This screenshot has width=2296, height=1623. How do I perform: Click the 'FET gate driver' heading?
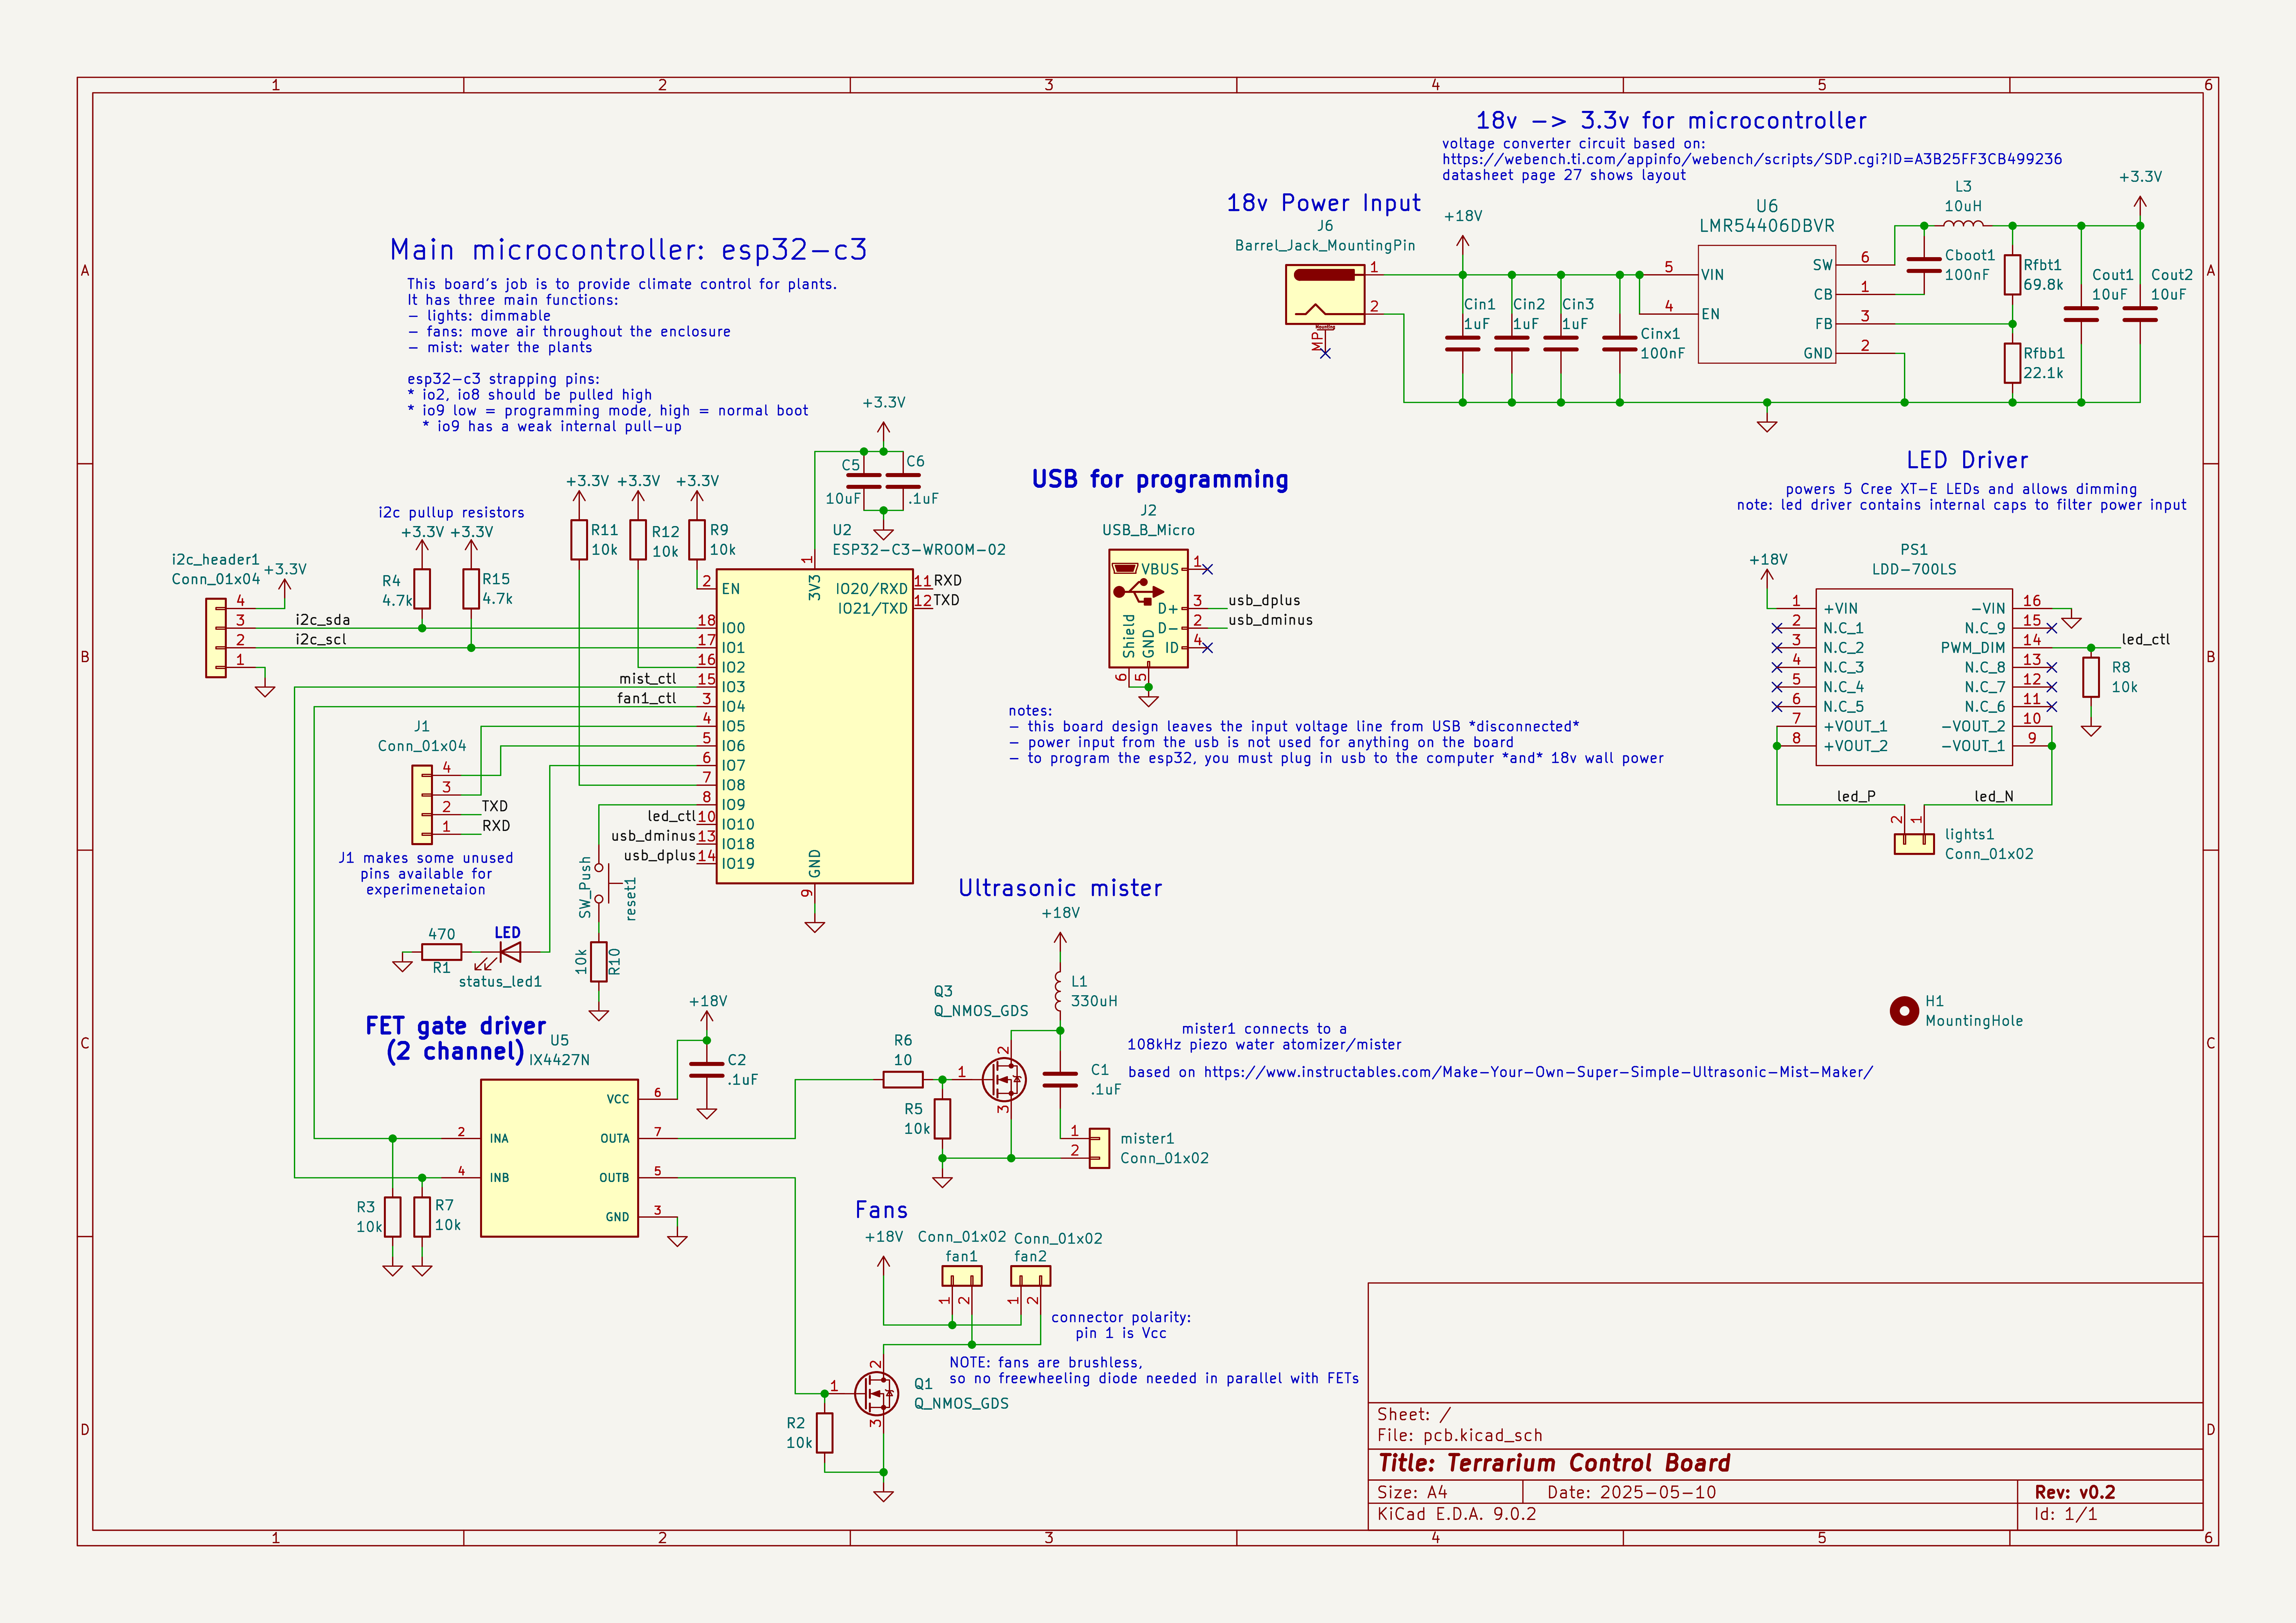tap(455, 1026)
